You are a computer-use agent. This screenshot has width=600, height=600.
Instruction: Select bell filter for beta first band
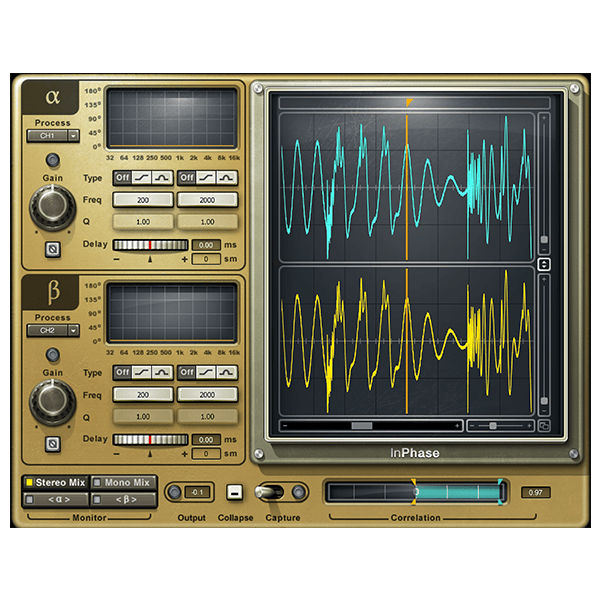162,372
